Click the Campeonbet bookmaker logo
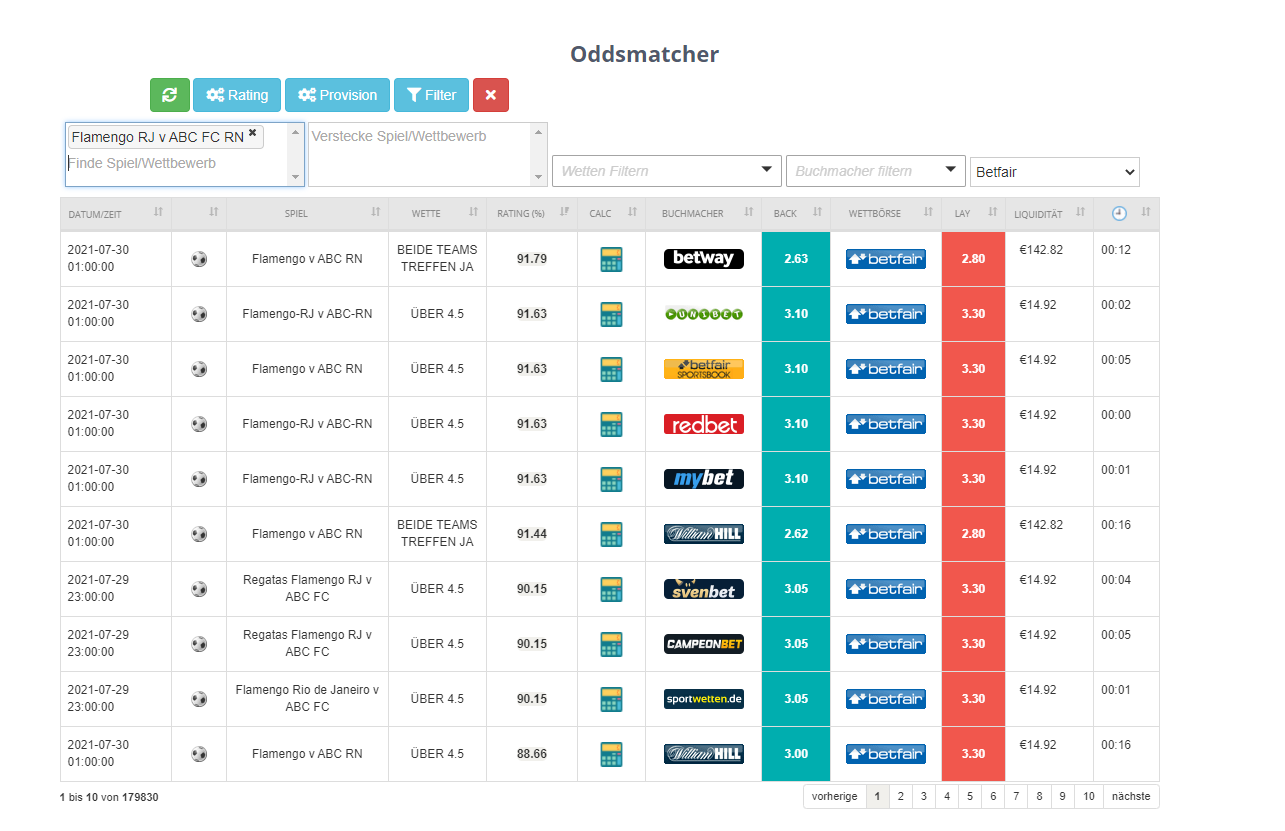1285x831 pixels. coord(704,644)
